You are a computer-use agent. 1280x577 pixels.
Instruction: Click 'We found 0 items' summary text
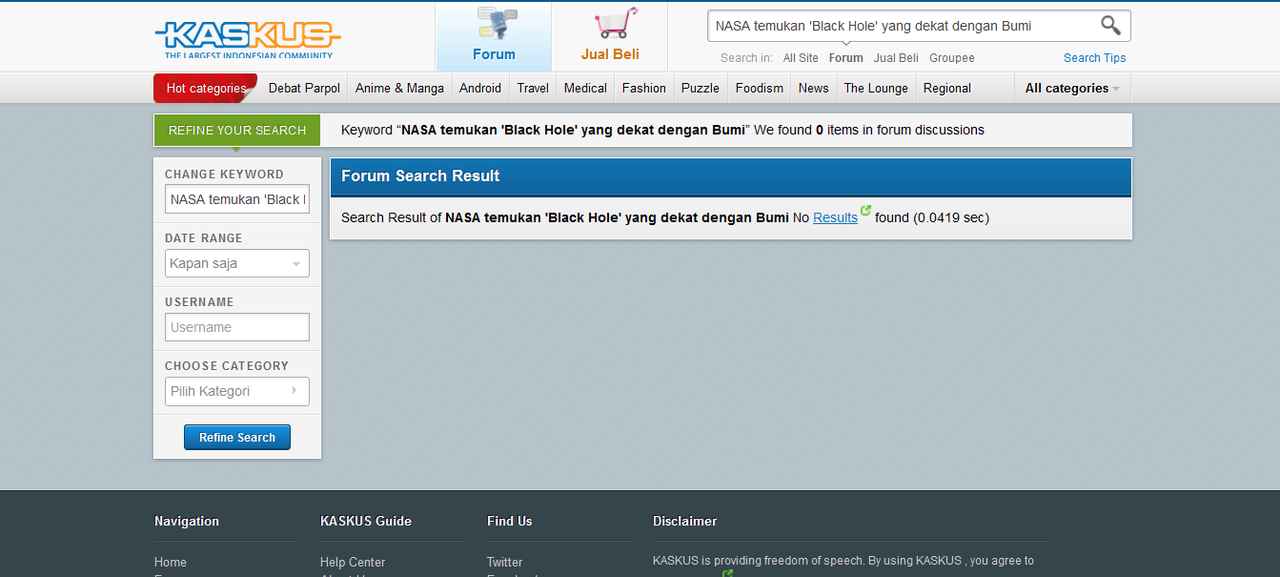(x=869, y=130)
